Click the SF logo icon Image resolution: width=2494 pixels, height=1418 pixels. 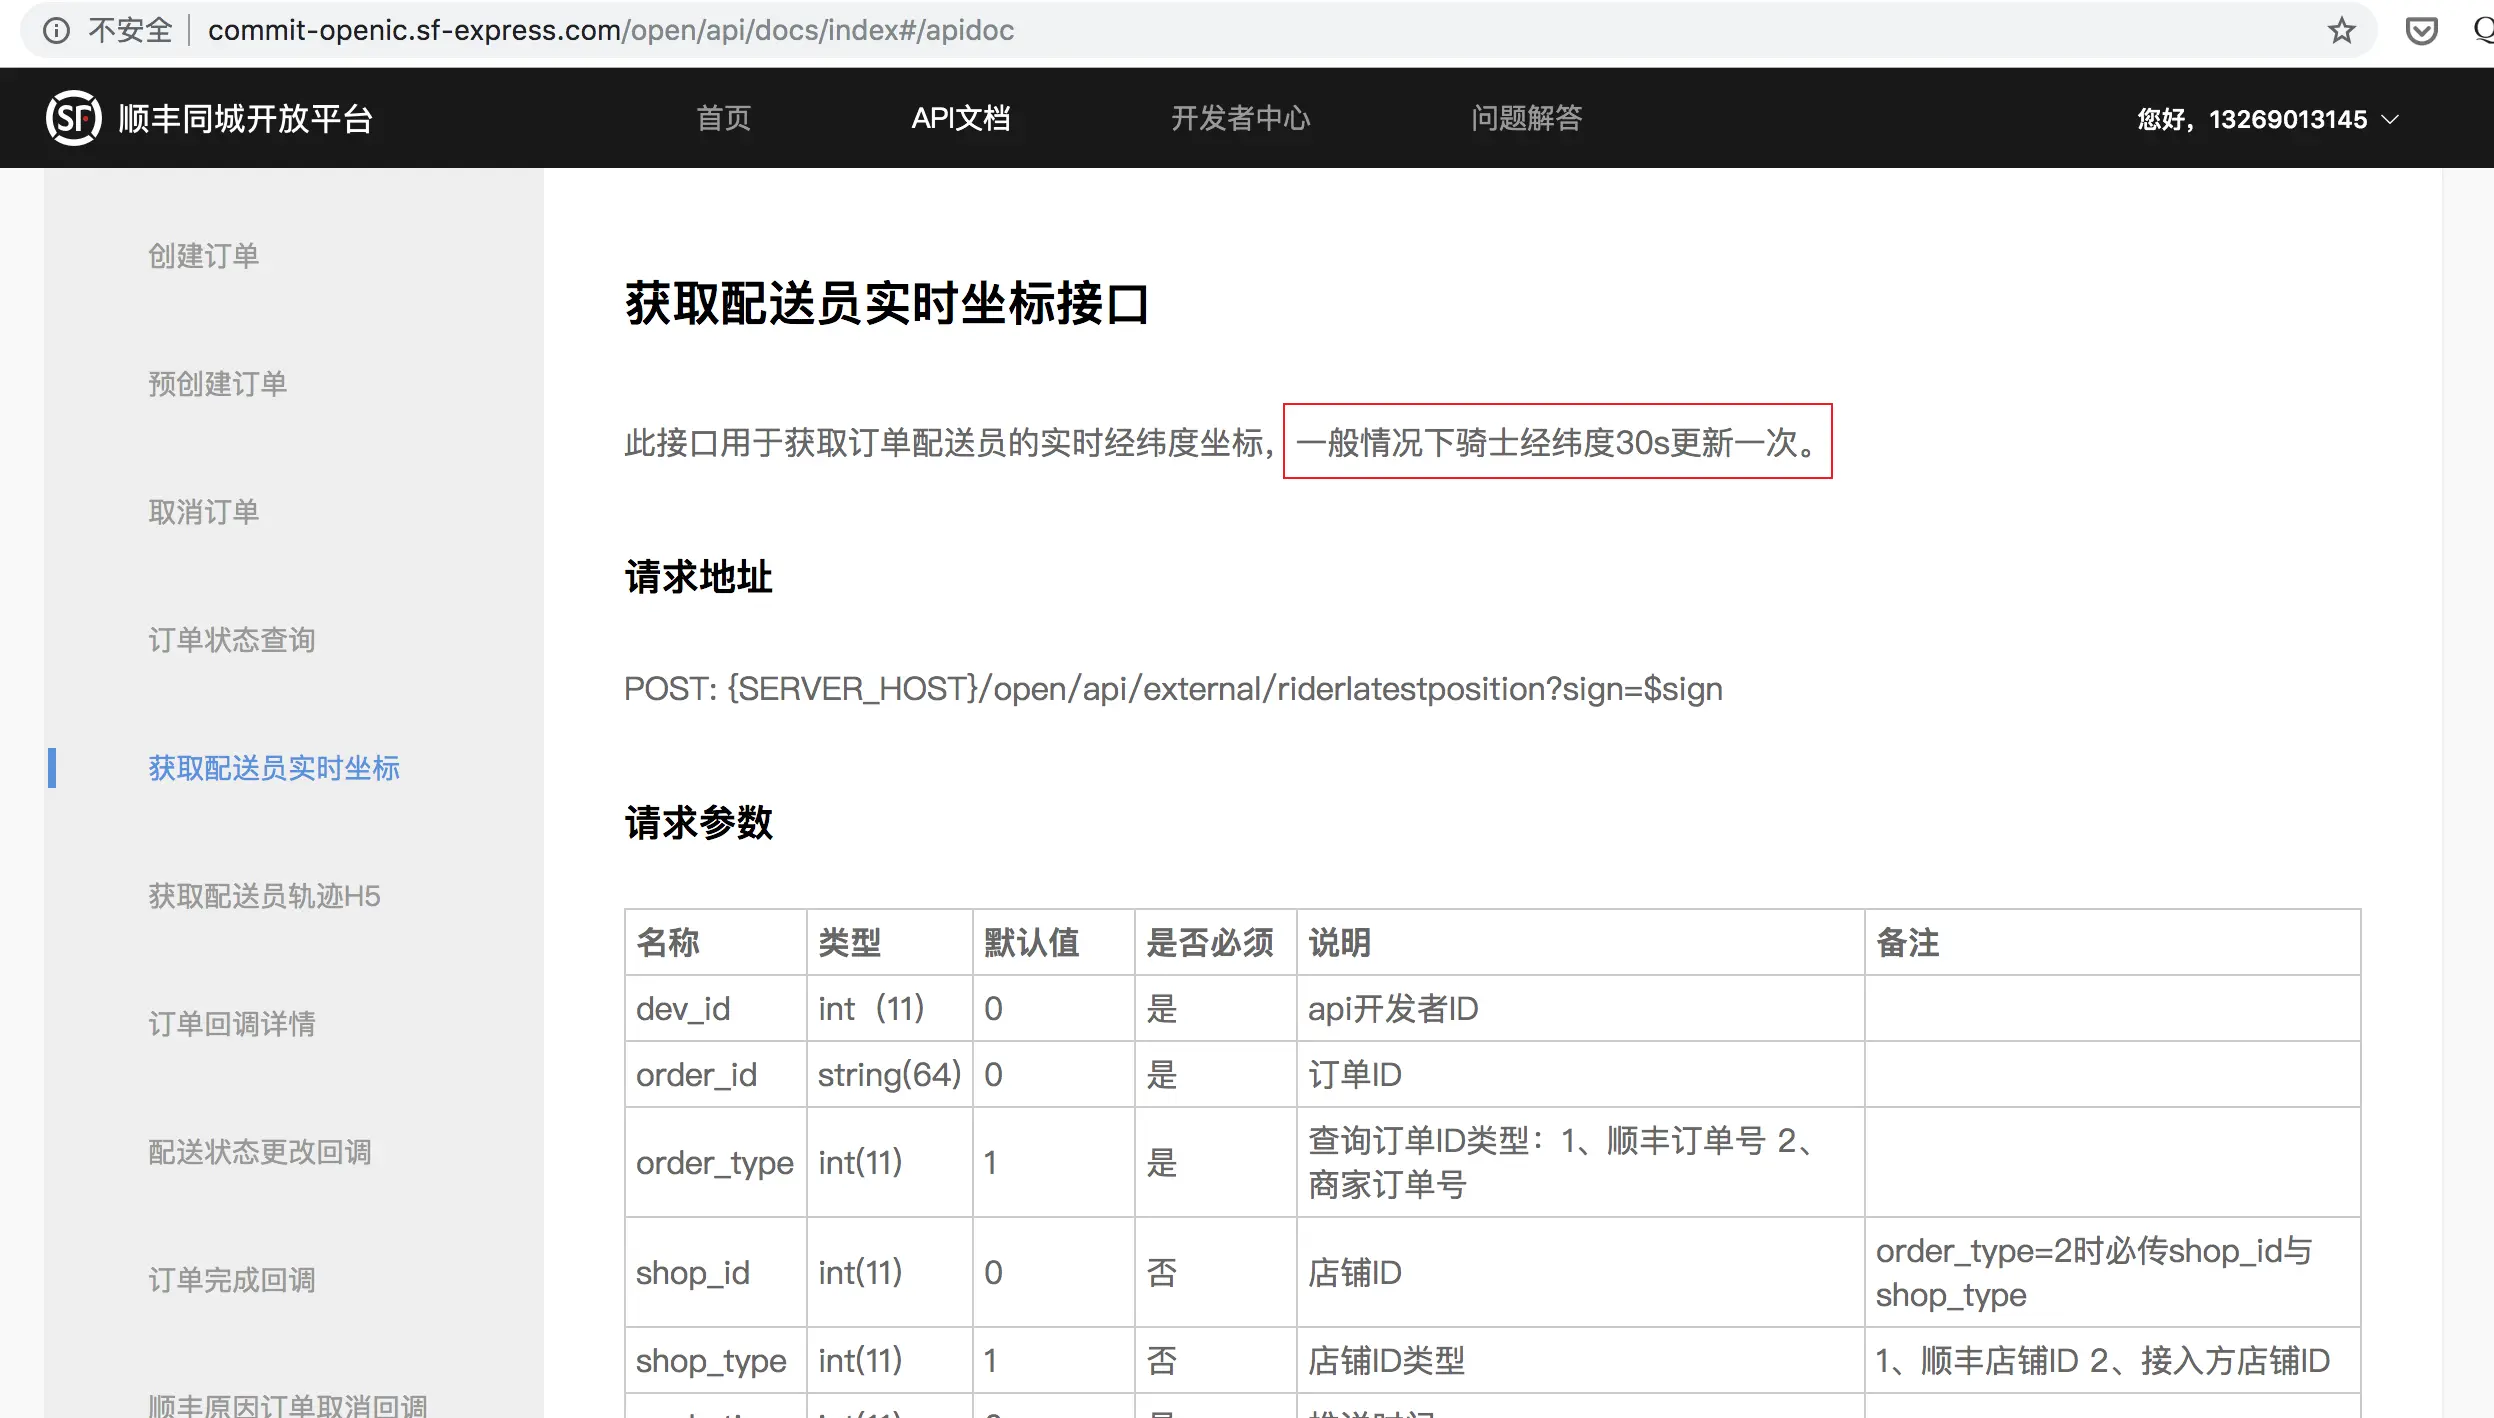coord(73,118)
